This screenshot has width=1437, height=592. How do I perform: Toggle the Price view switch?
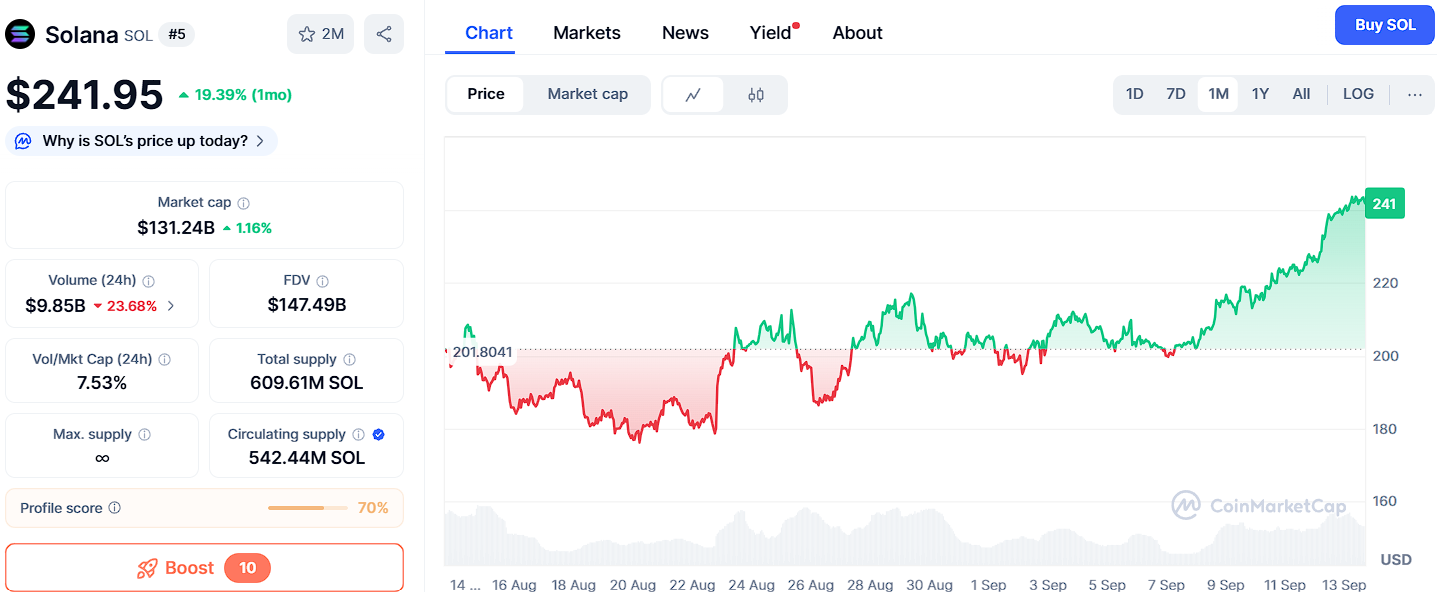click(485, 93)
